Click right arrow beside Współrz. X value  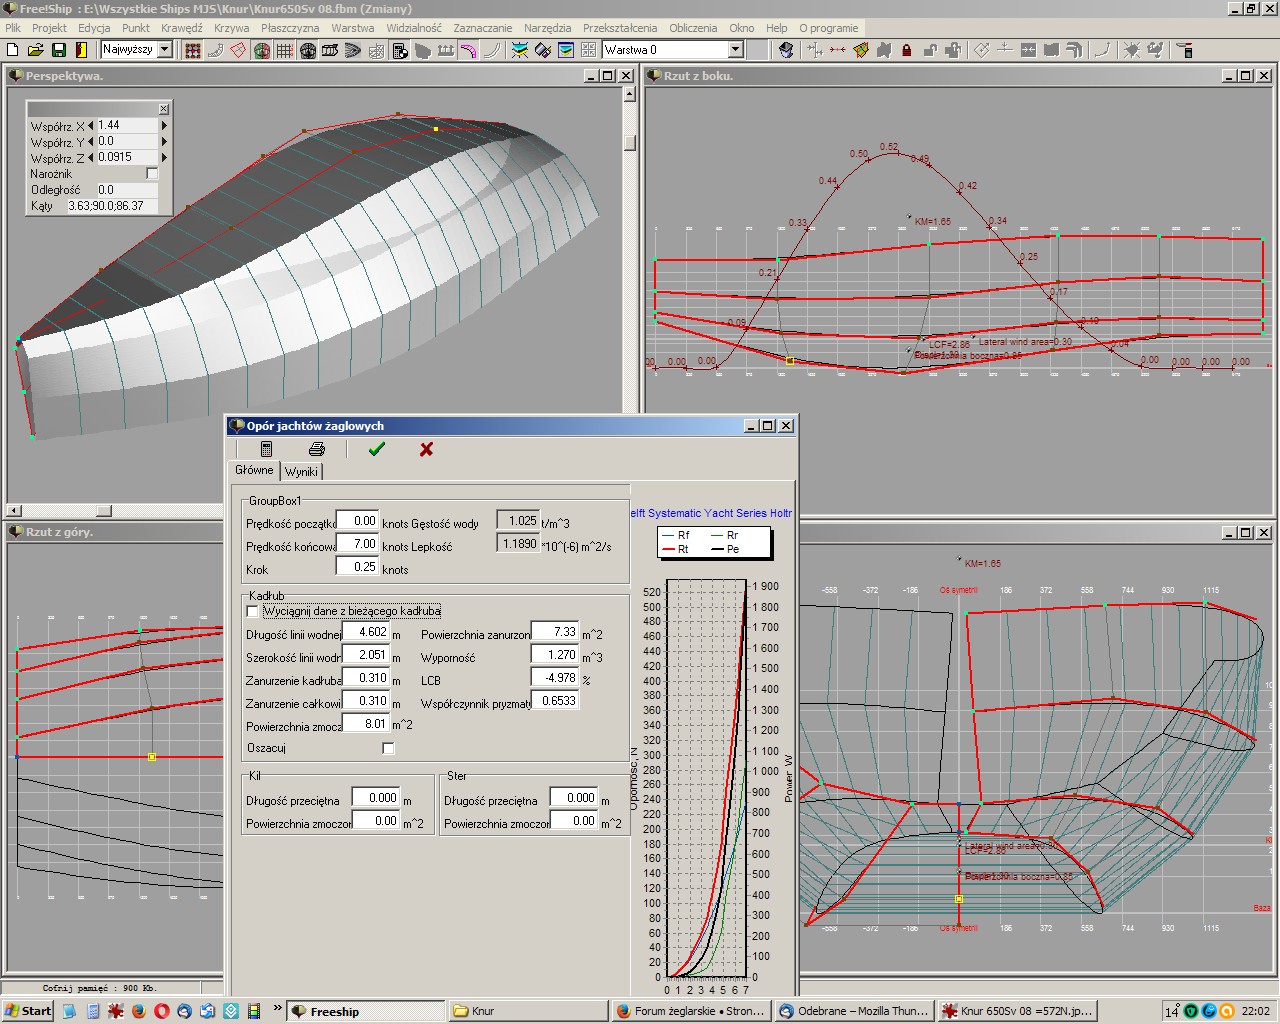pos(164,126)
